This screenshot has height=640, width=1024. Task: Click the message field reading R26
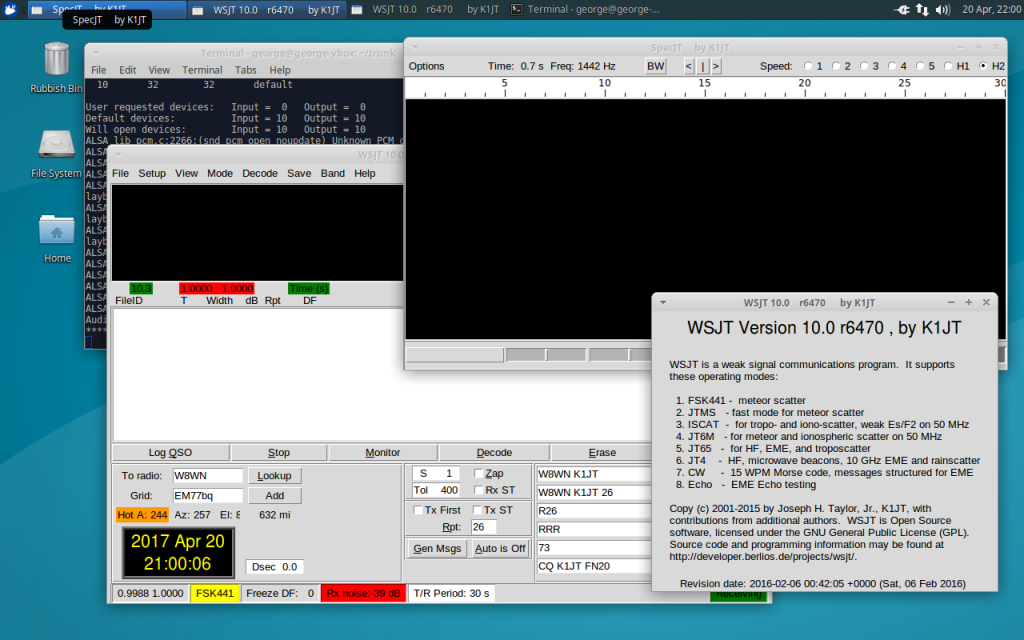(594, 511)
